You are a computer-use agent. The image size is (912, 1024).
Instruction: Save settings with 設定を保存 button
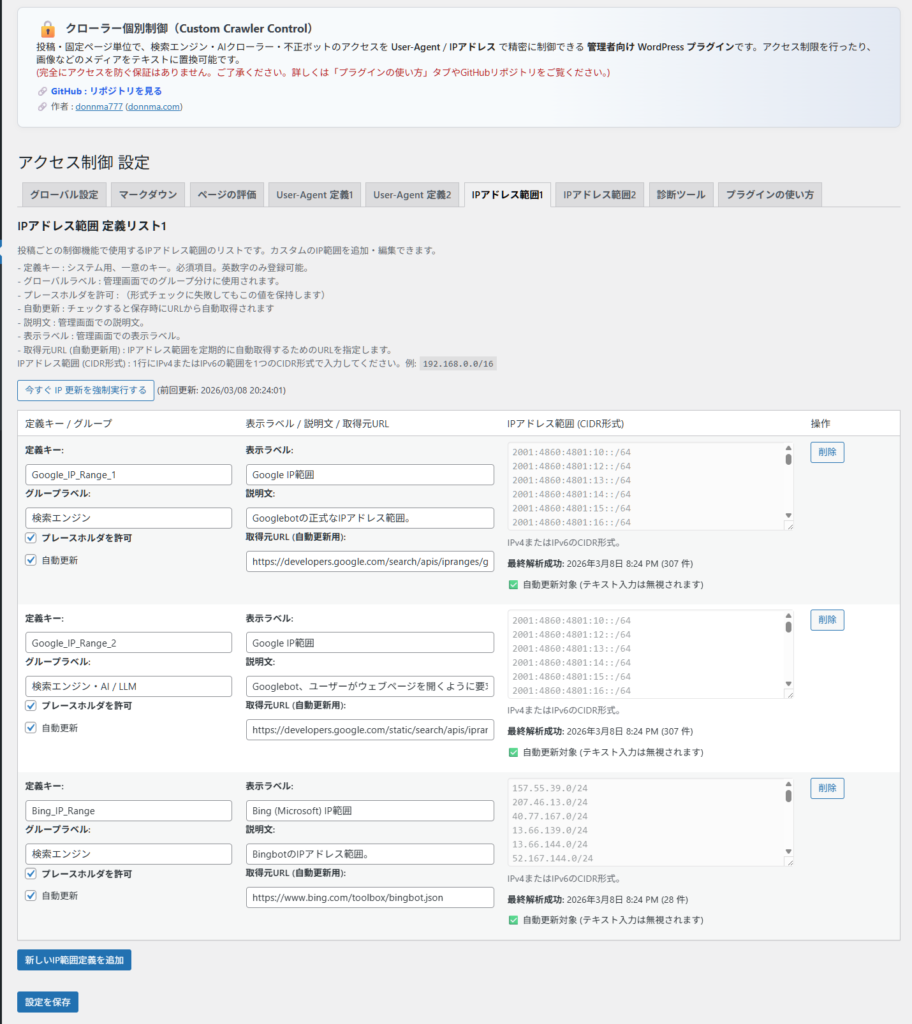(47, 1002)
